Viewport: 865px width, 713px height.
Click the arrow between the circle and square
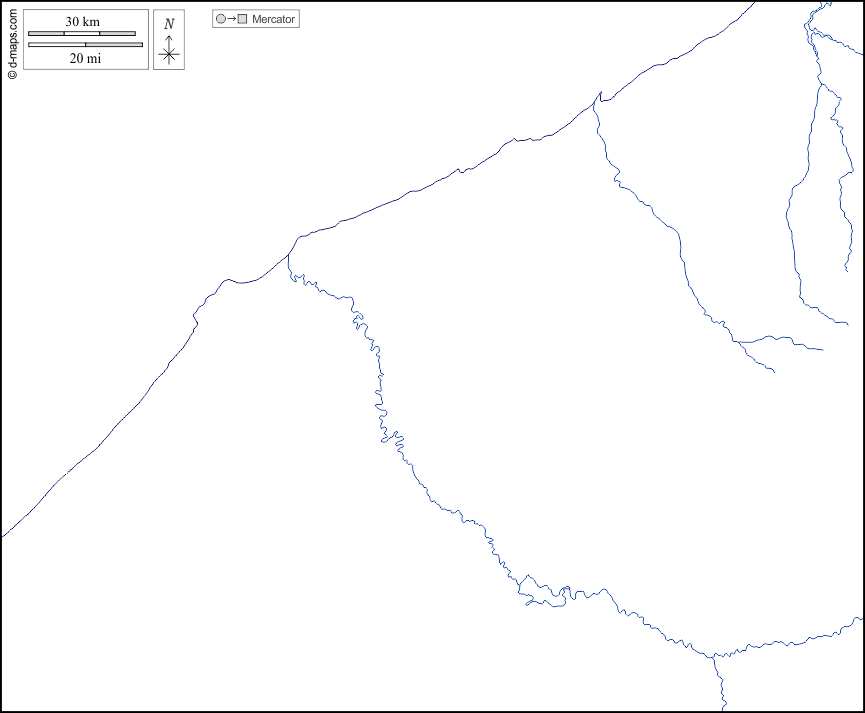(x=231, y=19)
